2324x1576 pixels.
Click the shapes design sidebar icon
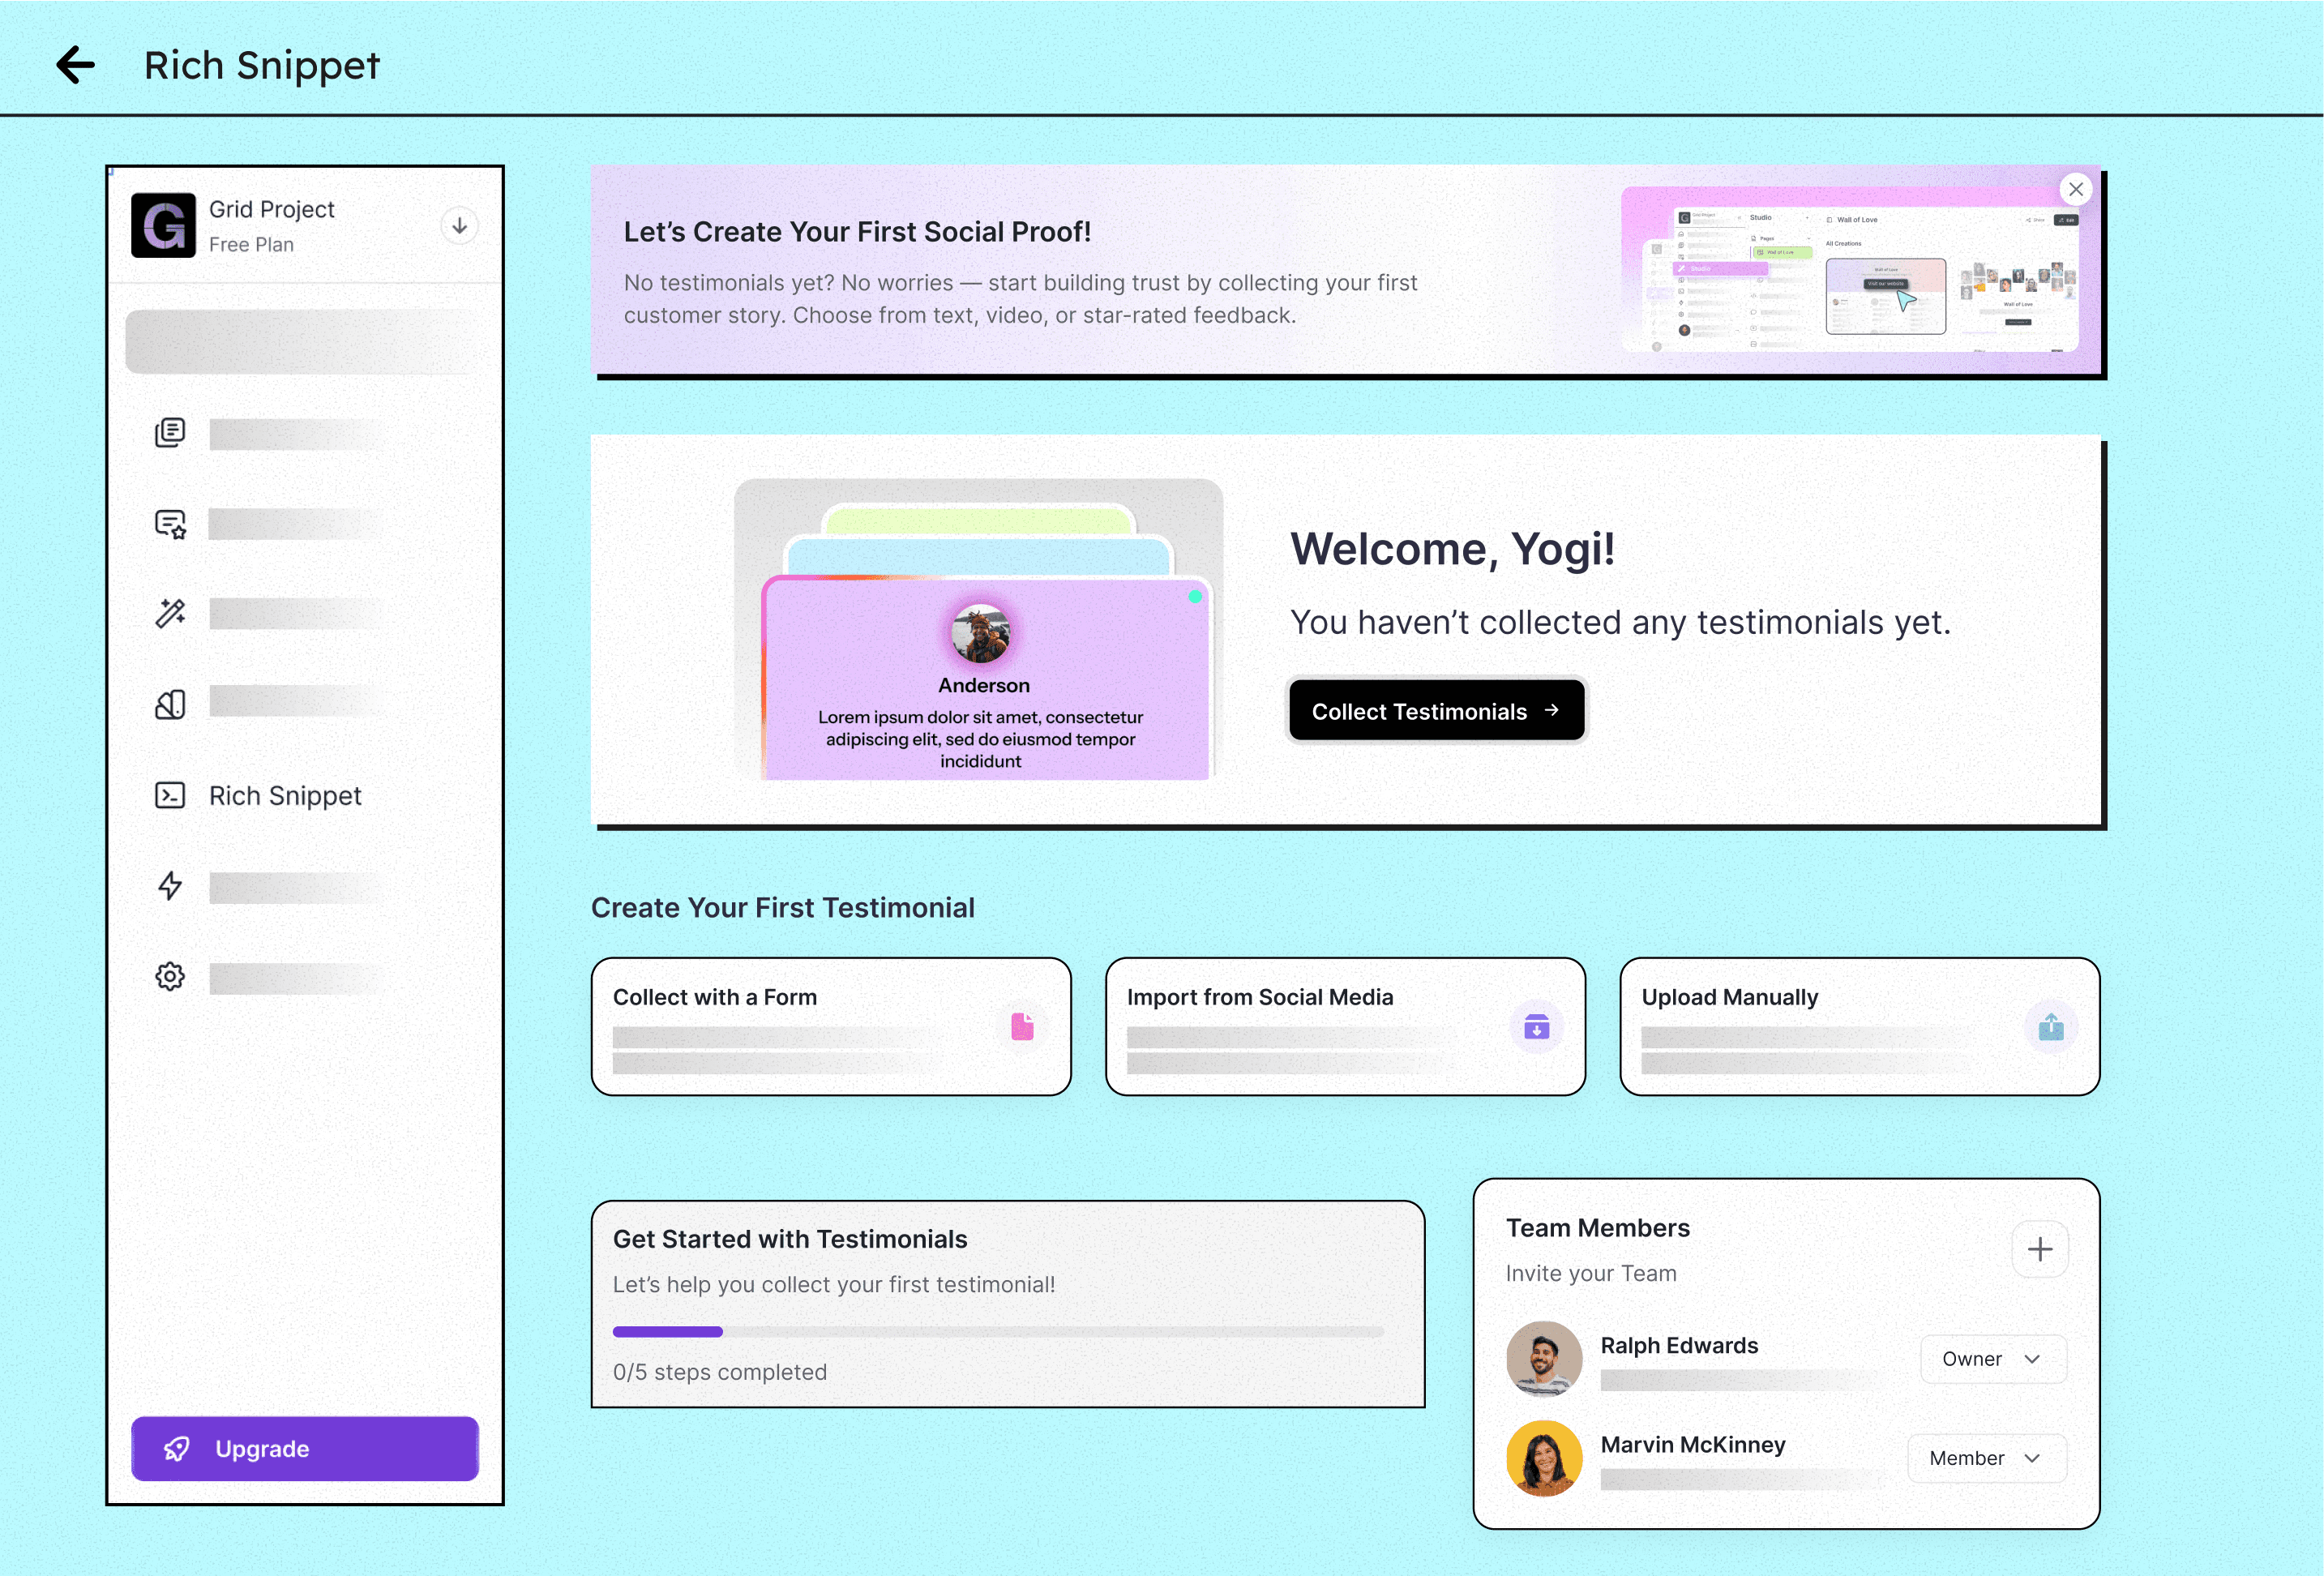170,705
